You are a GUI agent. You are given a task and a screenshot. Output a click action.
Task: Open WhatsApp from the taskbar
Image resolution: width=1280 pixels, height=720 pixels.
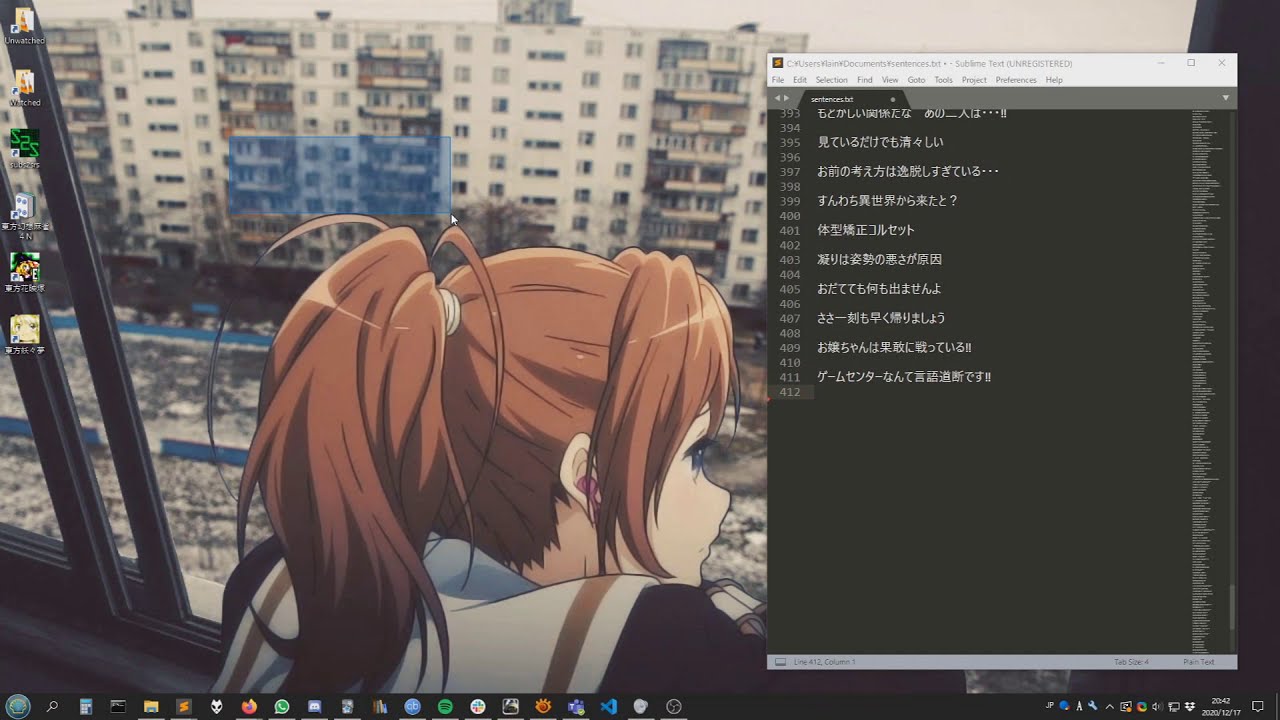pos(282,706)
